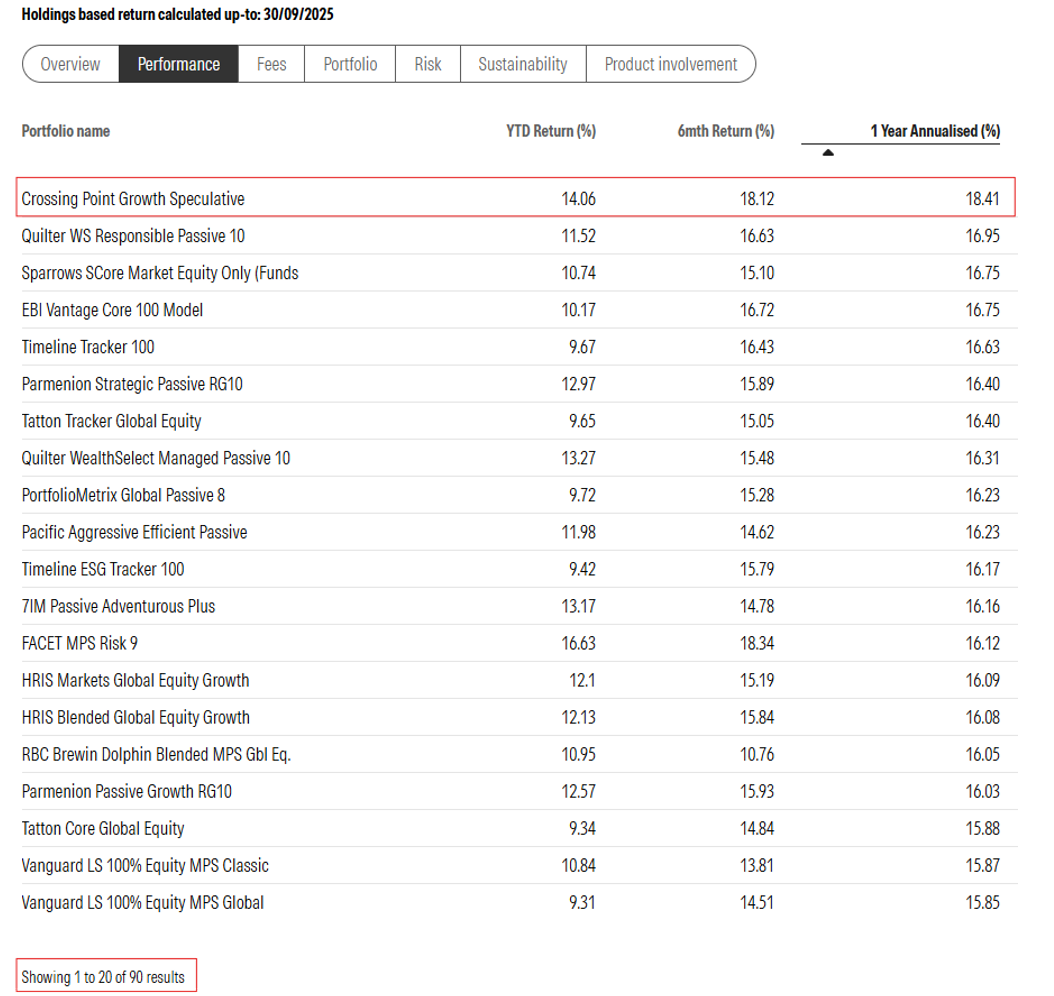Click 1 year value 16.63
Viewport: 1054px width, 996px height.
pyautogui.click(x=983, y=347)
